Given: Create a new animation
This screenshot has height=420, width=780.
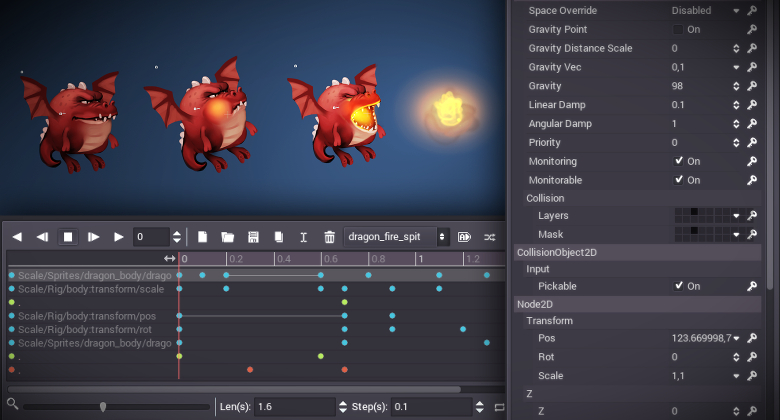Looking at the screenshot, I should (x=202, y=237).
